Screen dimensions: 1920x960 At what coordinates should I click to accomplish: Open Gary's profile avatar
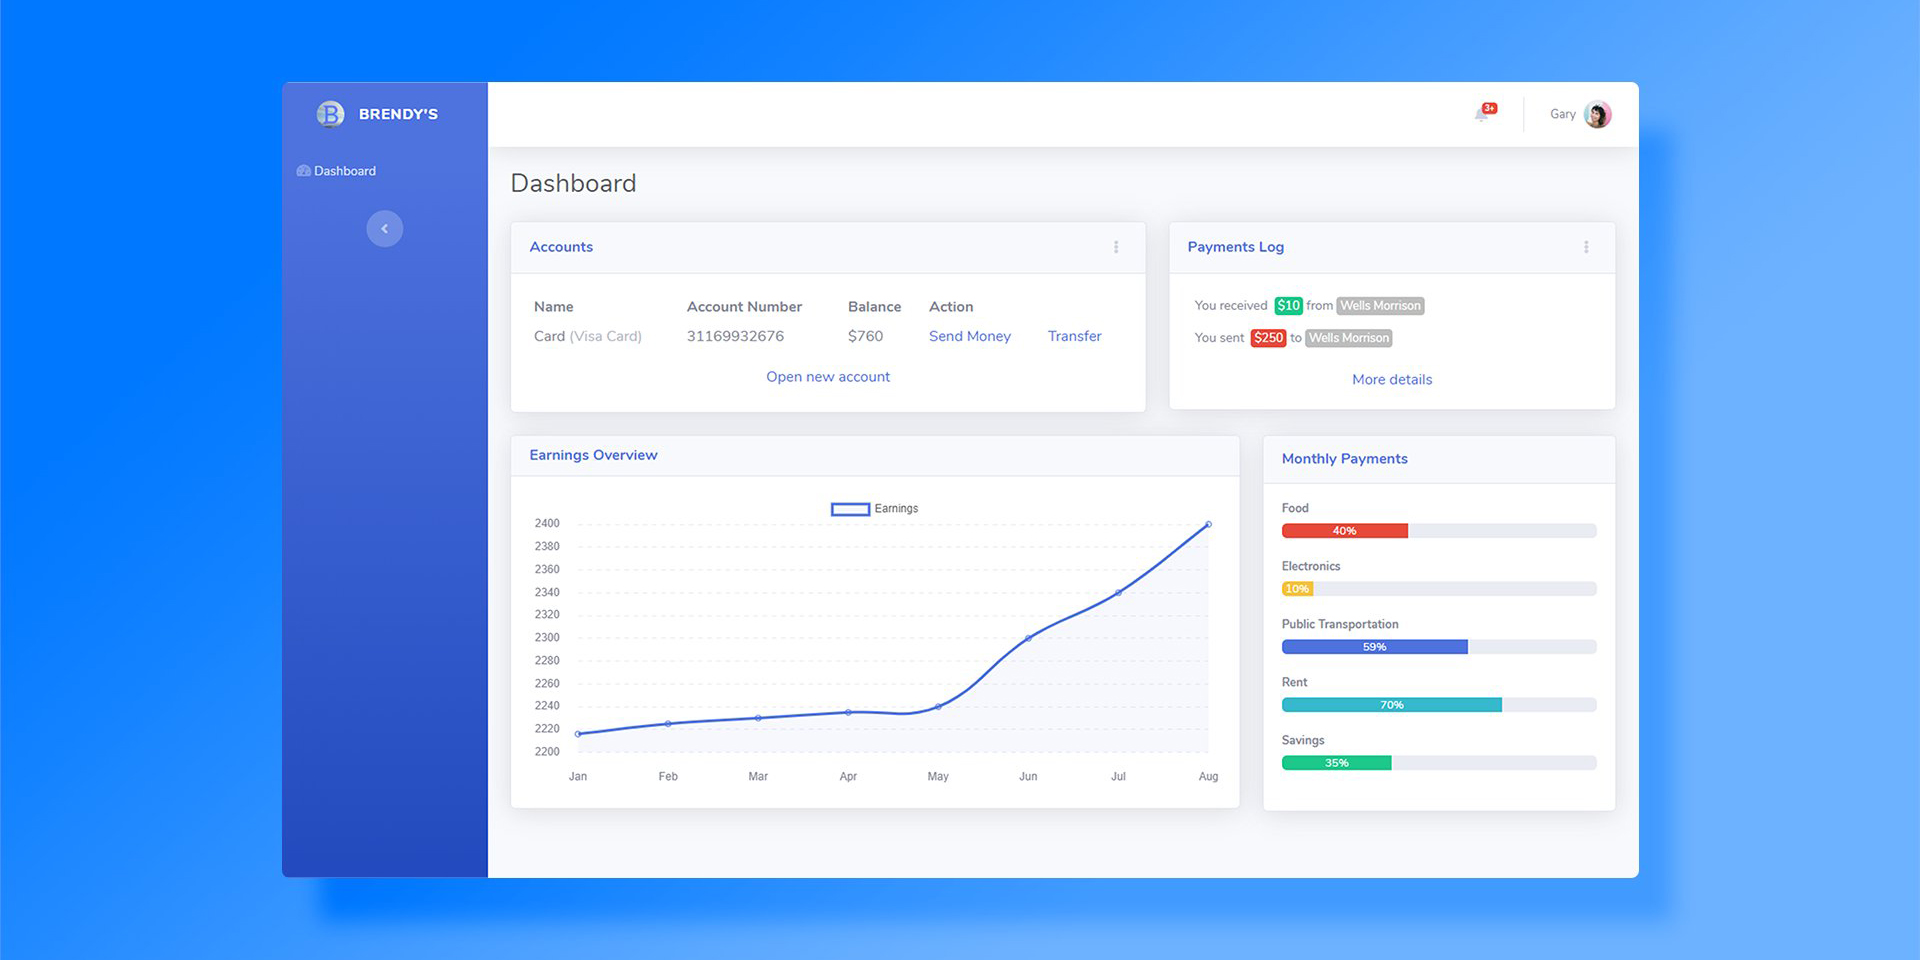click(1597, 114)
